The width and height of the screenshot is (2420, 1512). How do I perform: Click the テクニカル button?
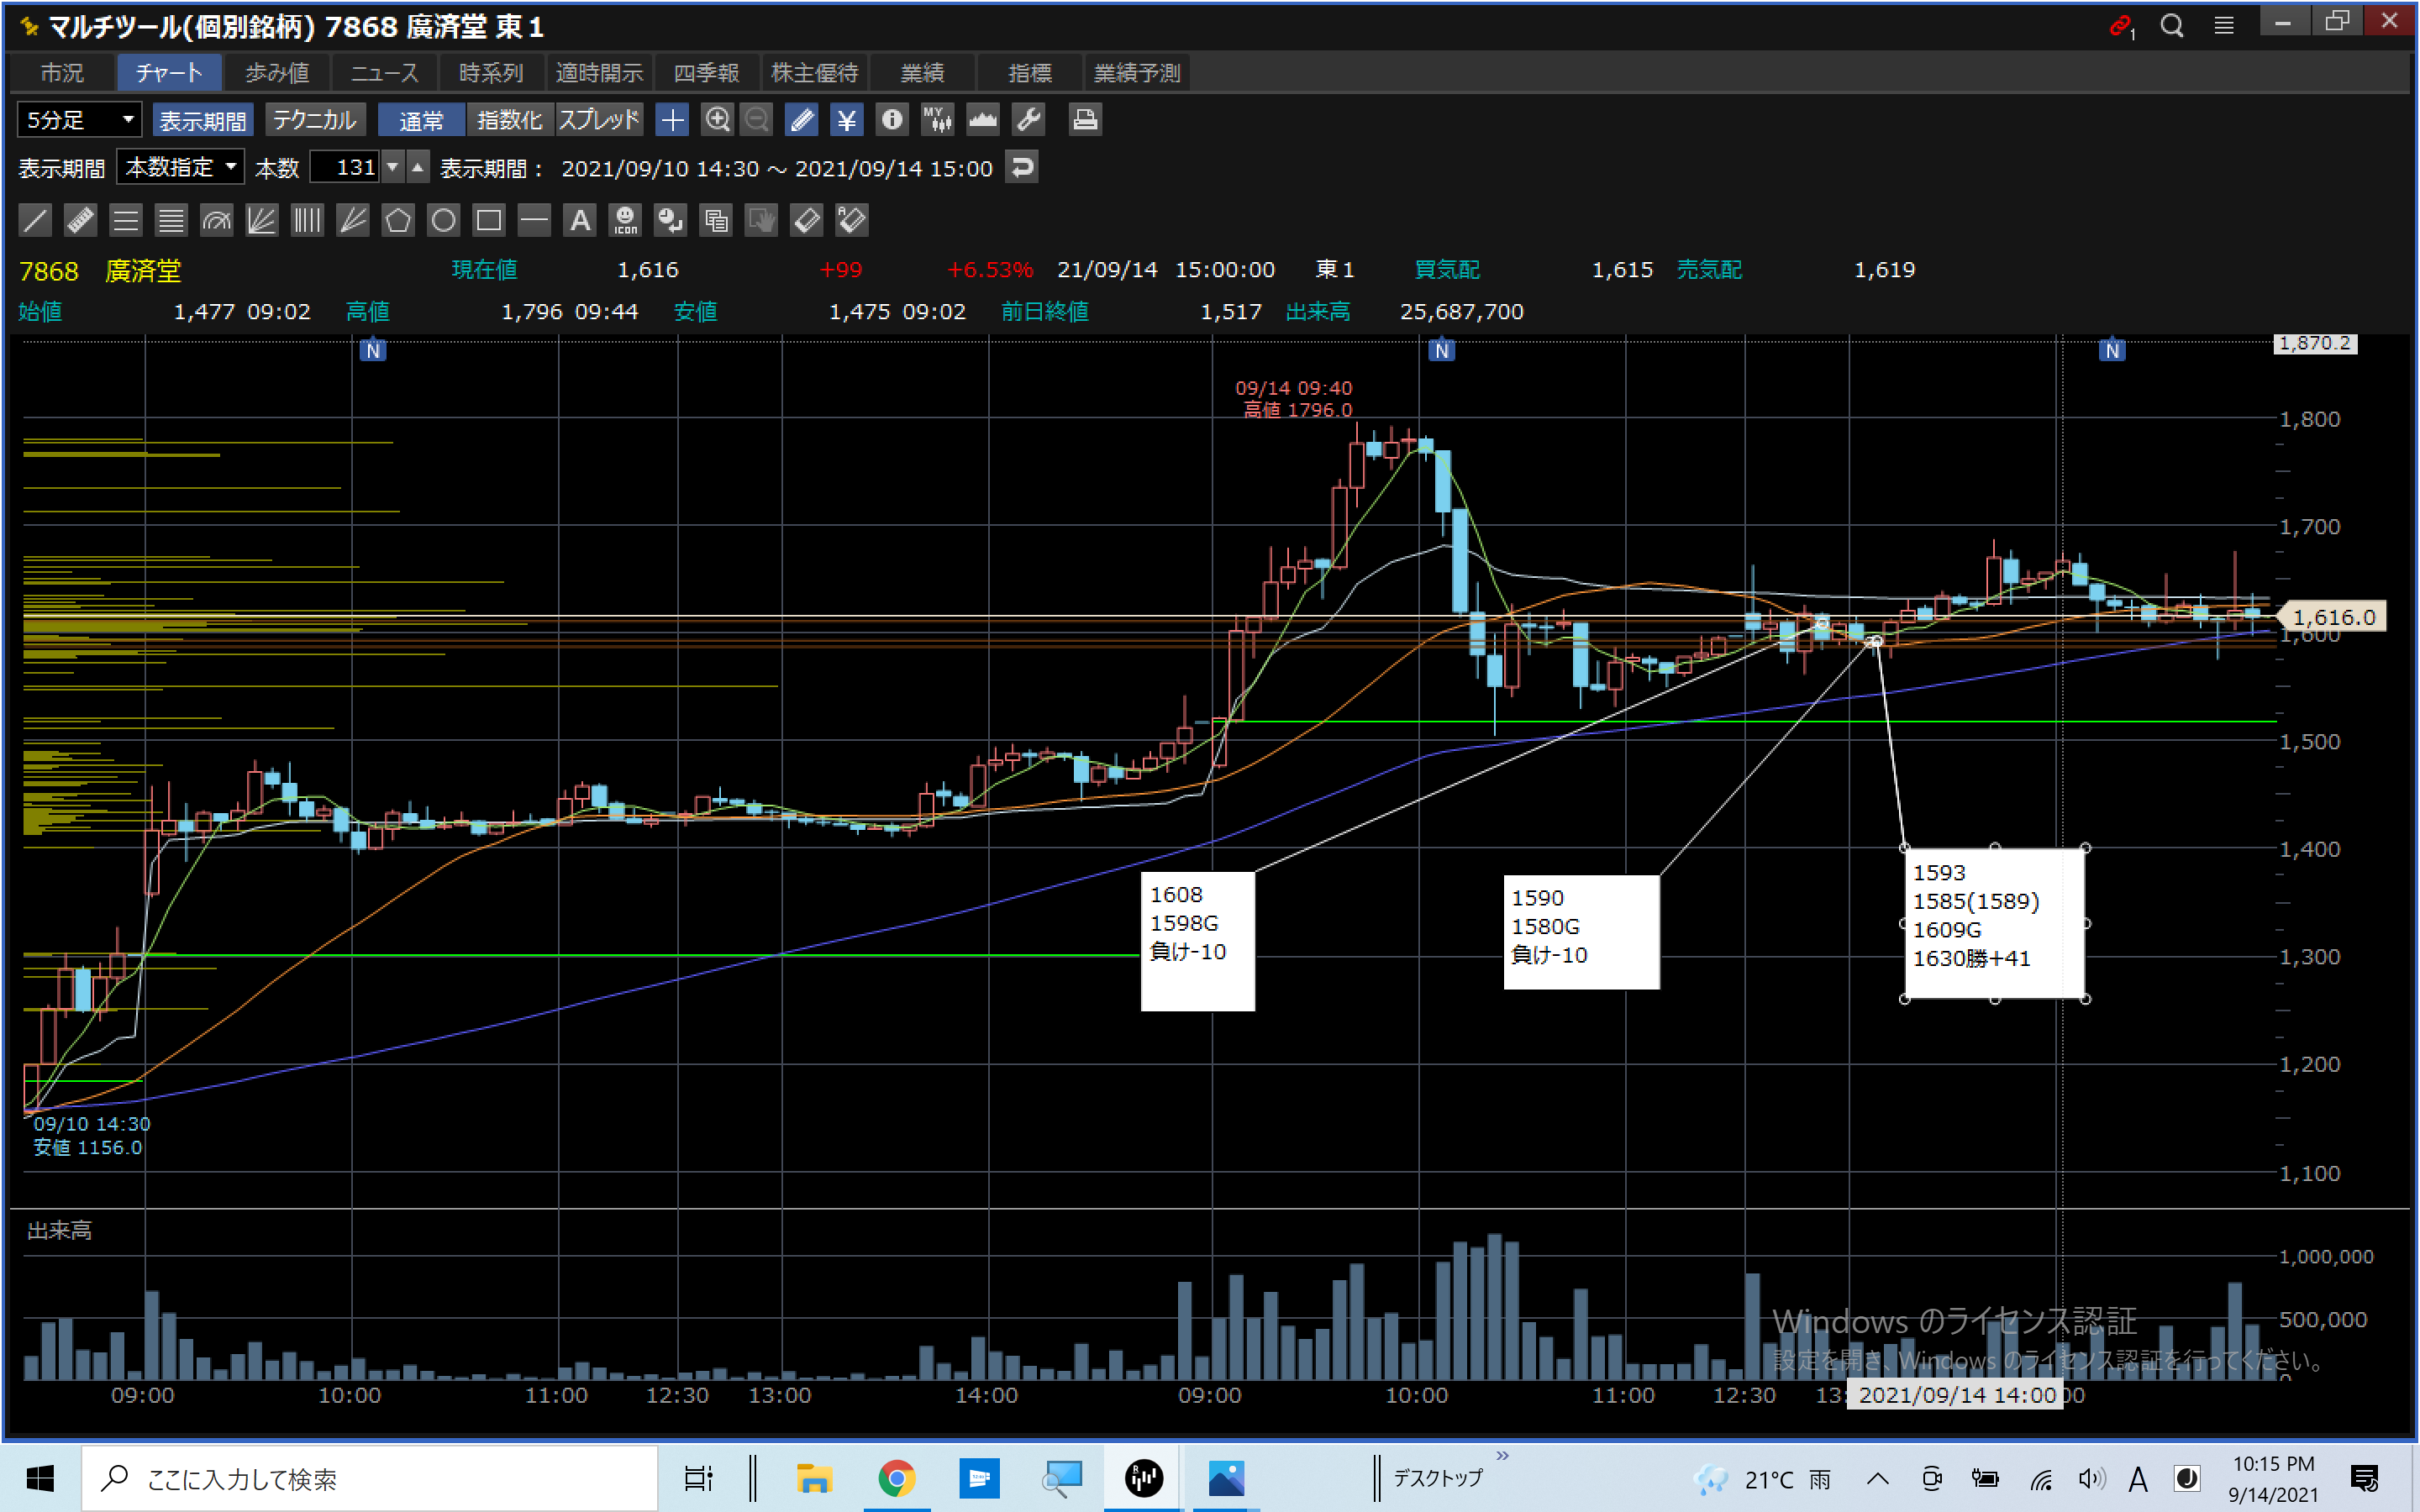click(x=315, y=120)
